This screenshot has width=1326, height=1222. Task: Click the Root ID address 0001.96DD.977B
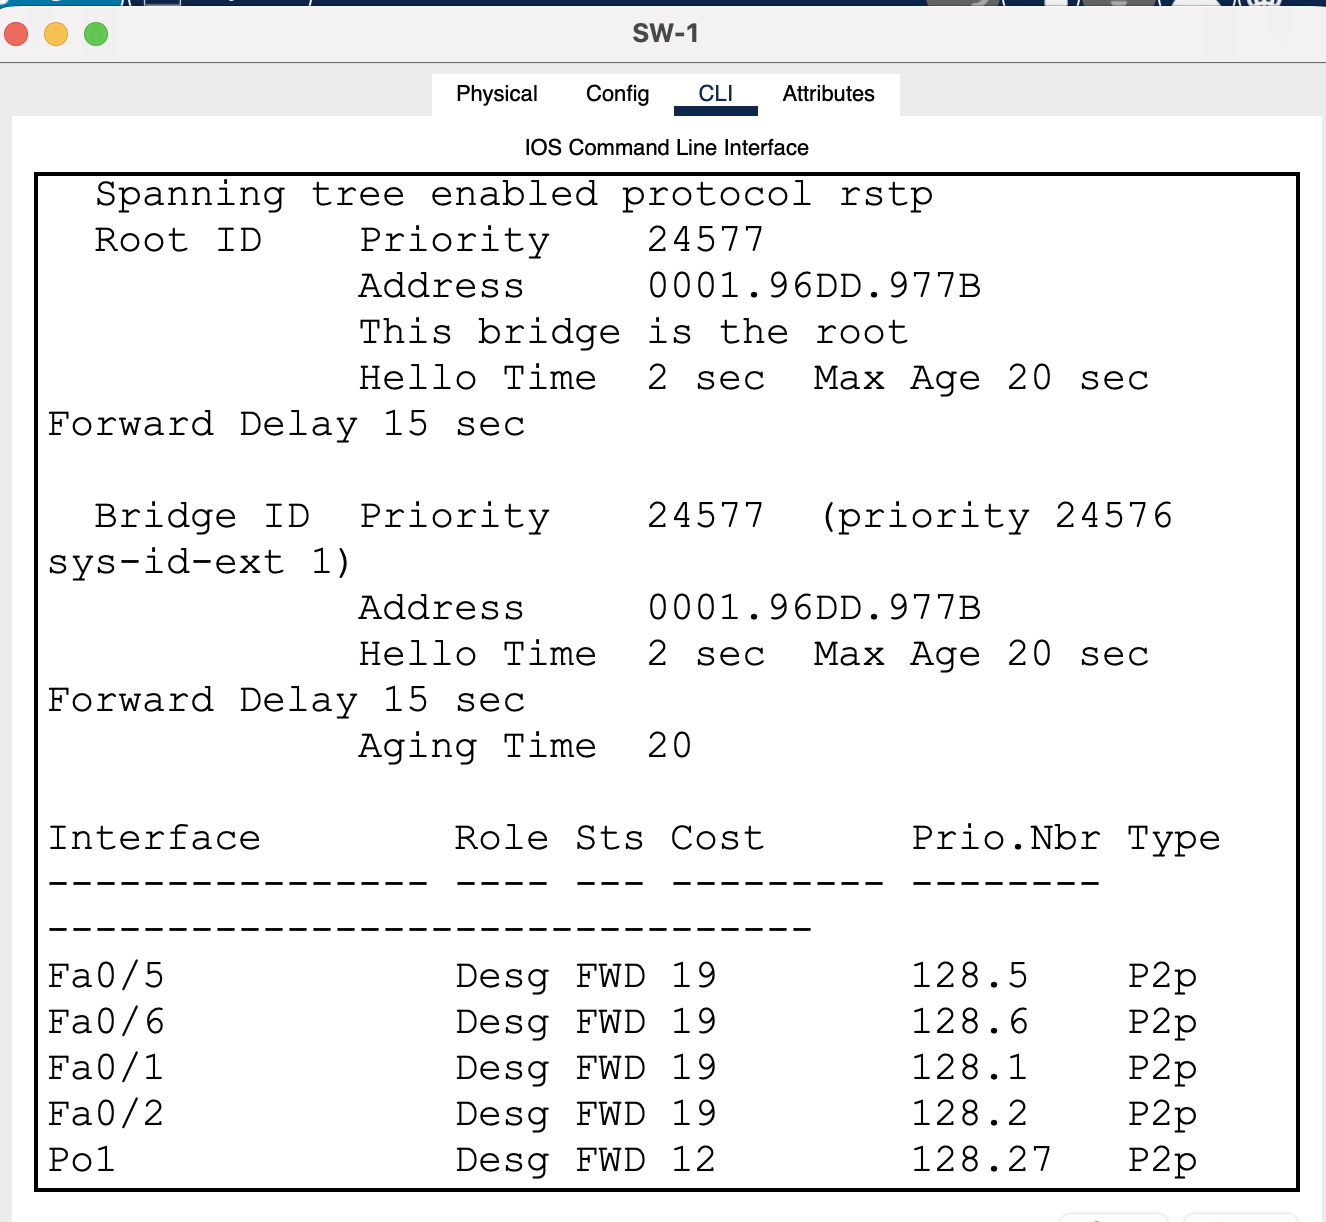[814, 286]
